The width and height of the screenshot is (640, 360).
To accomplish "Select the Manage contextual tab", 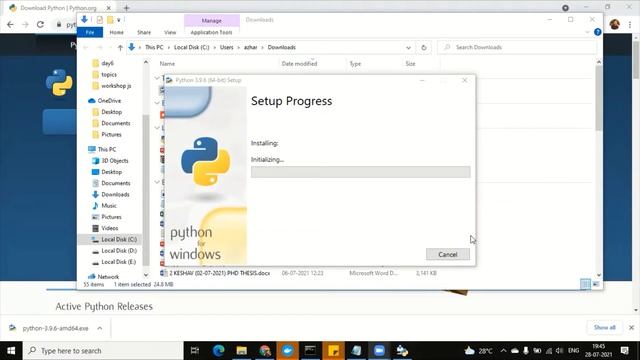I will [211, 20].
